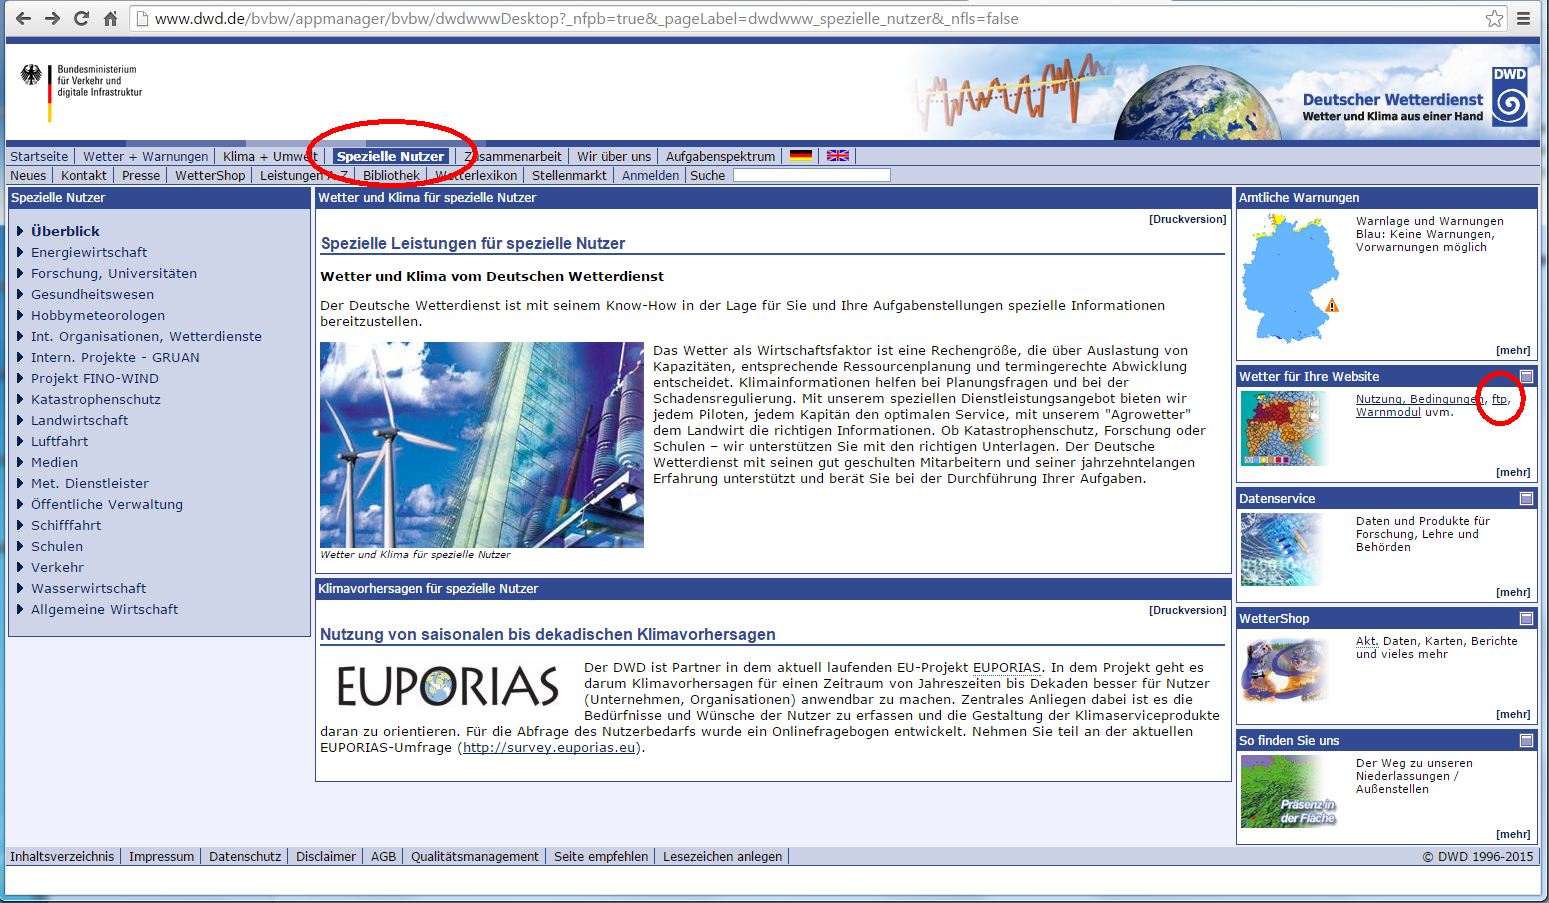Click the browser forward arrow
This screenshot has height=903, width=1549.
click(x=53, y=19)
